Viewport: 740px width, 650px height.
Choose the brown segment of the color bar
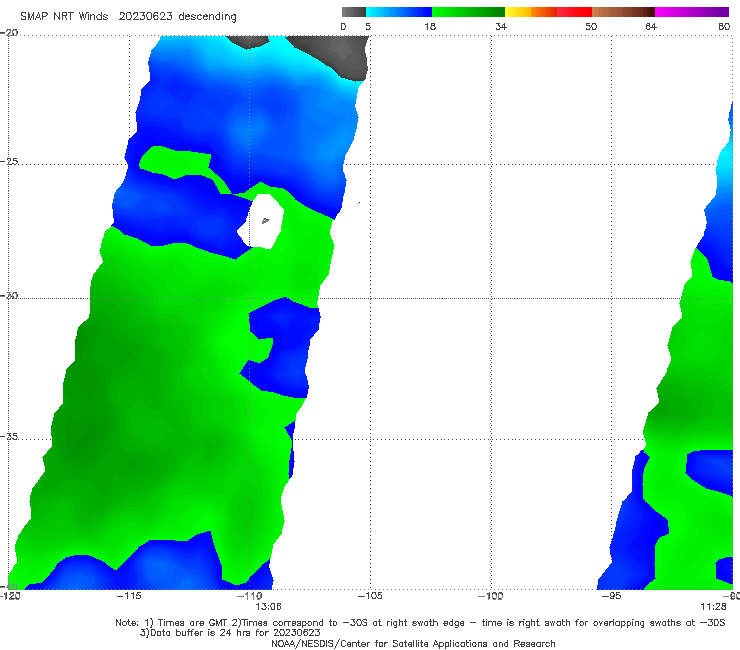pos(623,12)
